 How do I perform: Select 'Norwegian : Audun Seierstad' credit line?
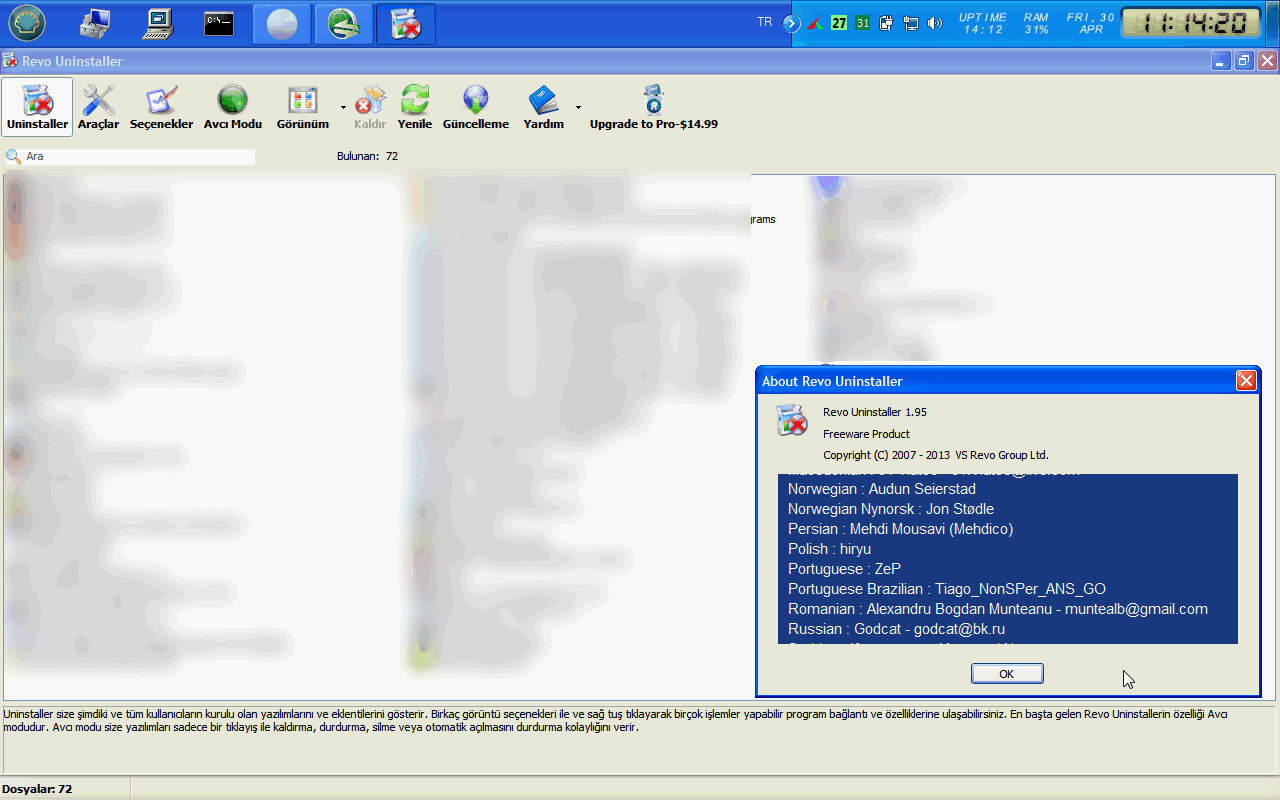tap(881, 489)
